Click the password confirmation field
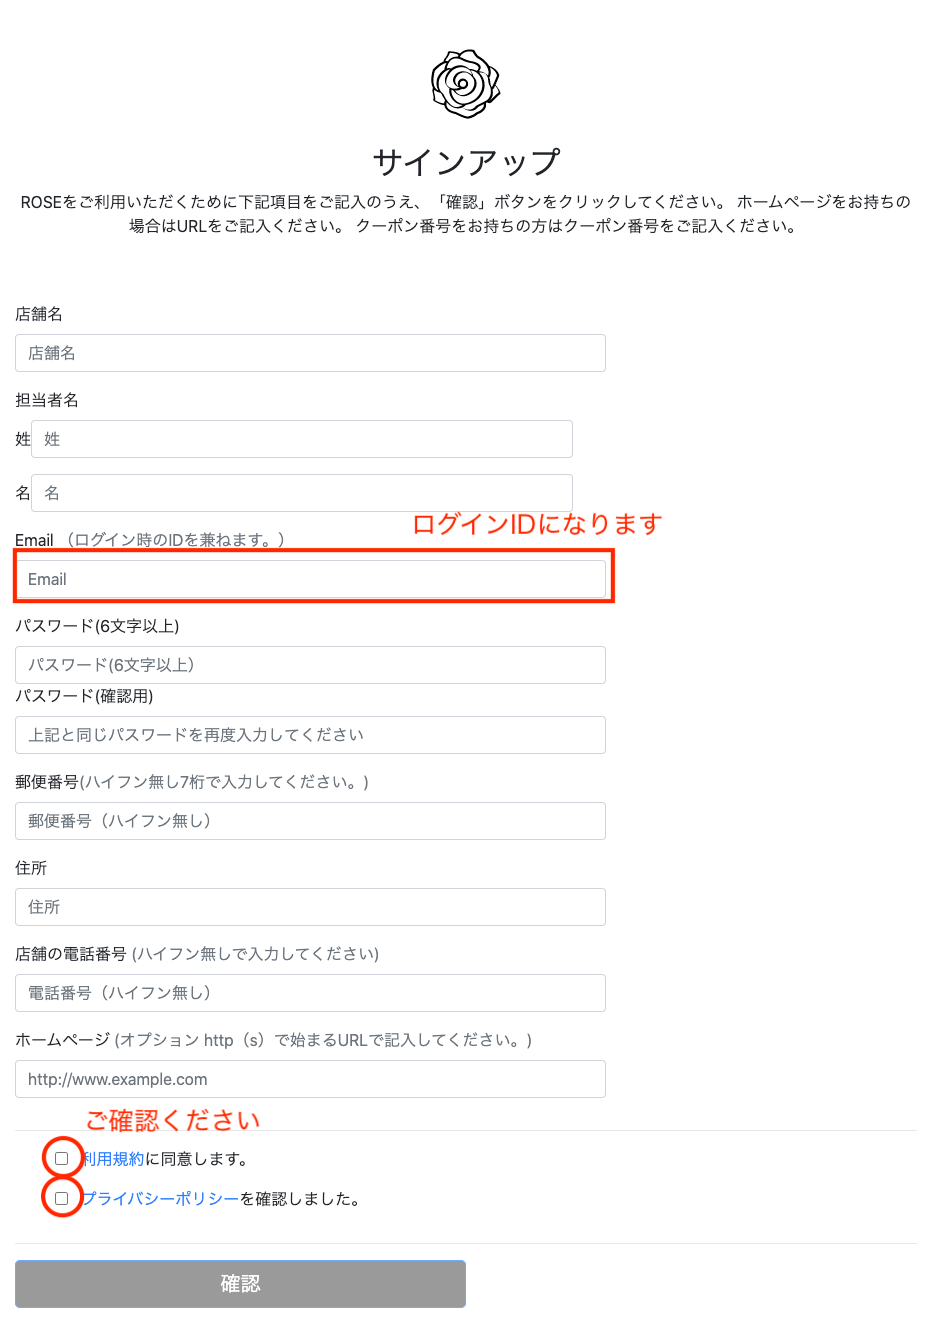This screenshot has width=932, height=1324. 310,735
